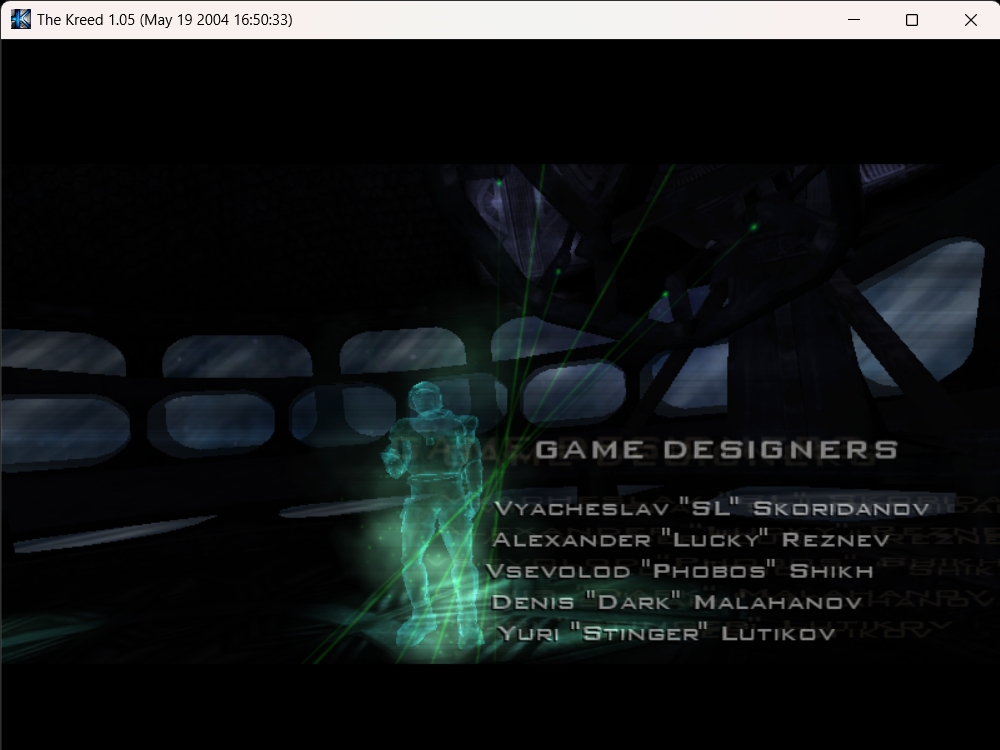Click the name Alexander "Lucky" Reznev
The image size is (1000, 750).
[x=691, y=540]
